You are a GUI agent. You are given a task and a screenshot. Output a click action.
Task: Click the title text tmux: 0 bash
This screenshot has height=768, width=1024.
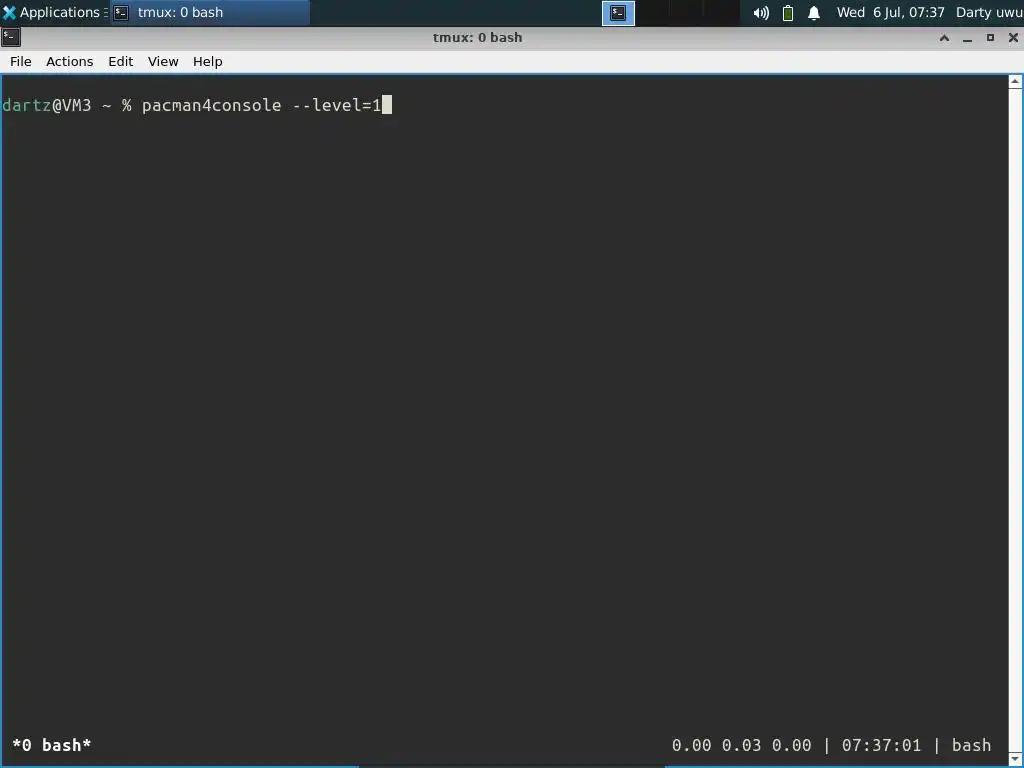477,37
